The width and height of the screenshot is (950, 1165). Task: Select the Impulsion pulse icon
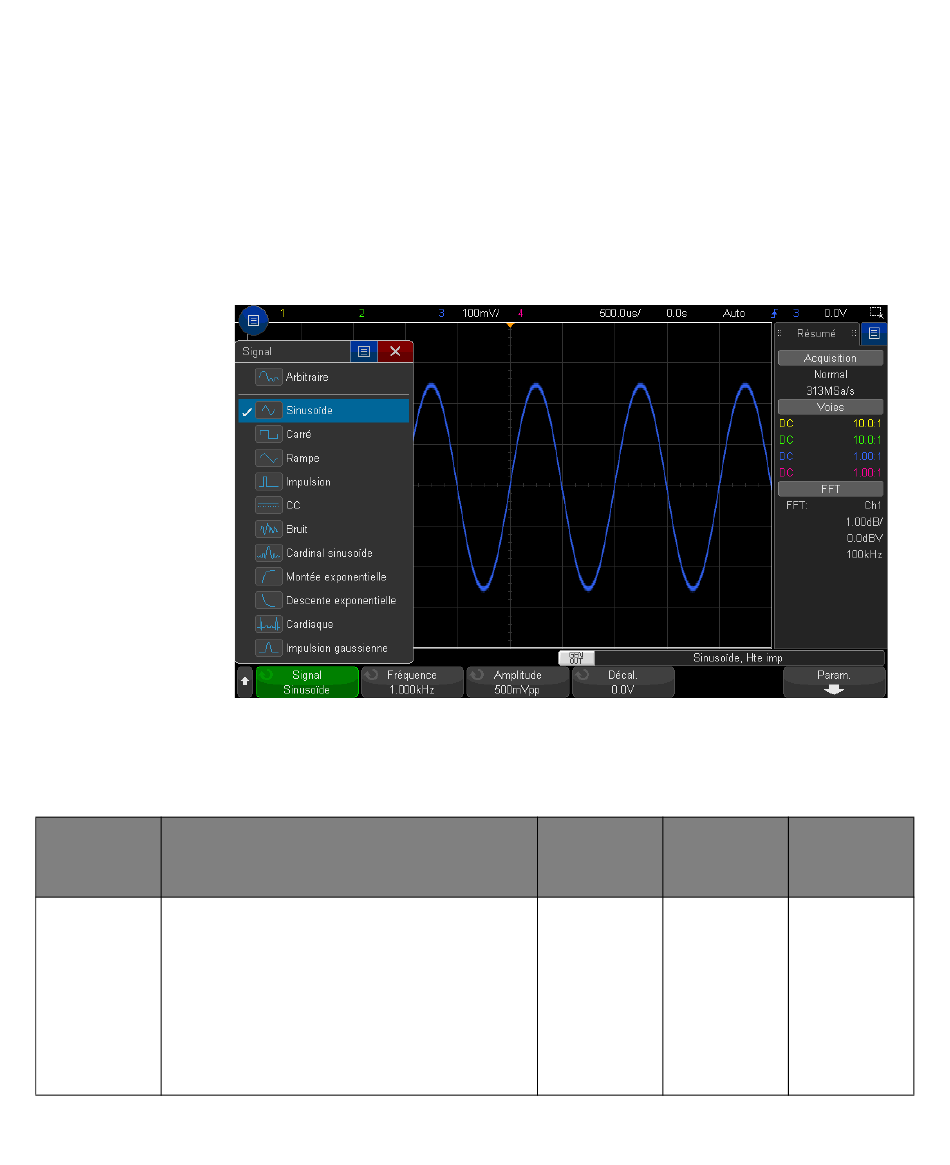click(268, 481)
